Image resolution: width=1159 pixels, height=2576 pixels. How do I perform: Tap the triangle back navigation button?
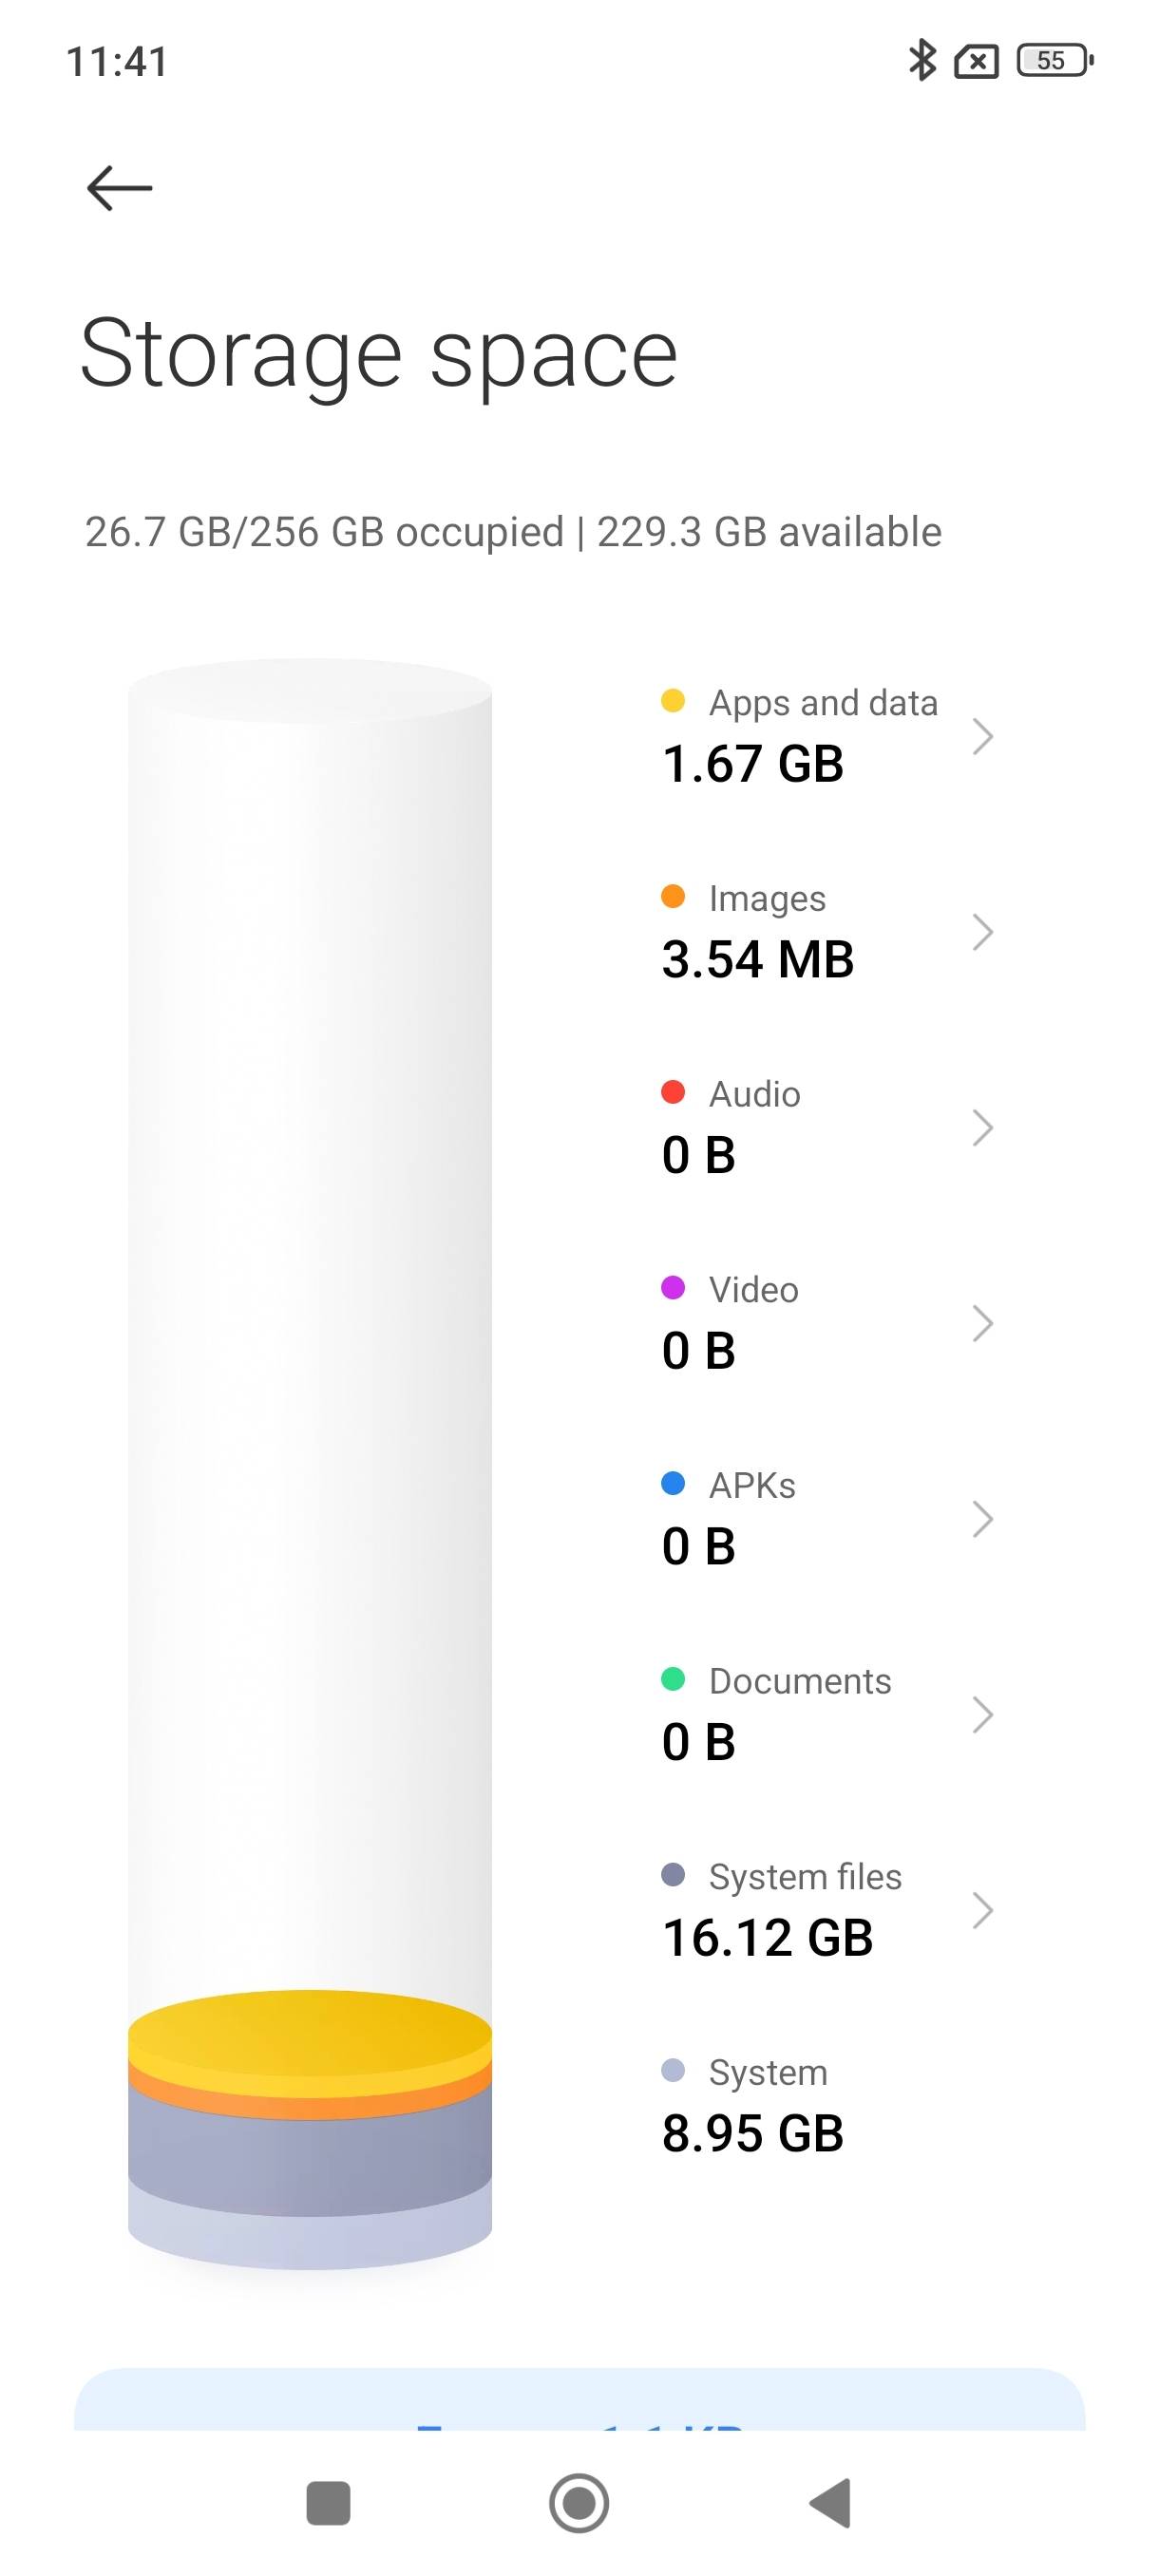830,2503
